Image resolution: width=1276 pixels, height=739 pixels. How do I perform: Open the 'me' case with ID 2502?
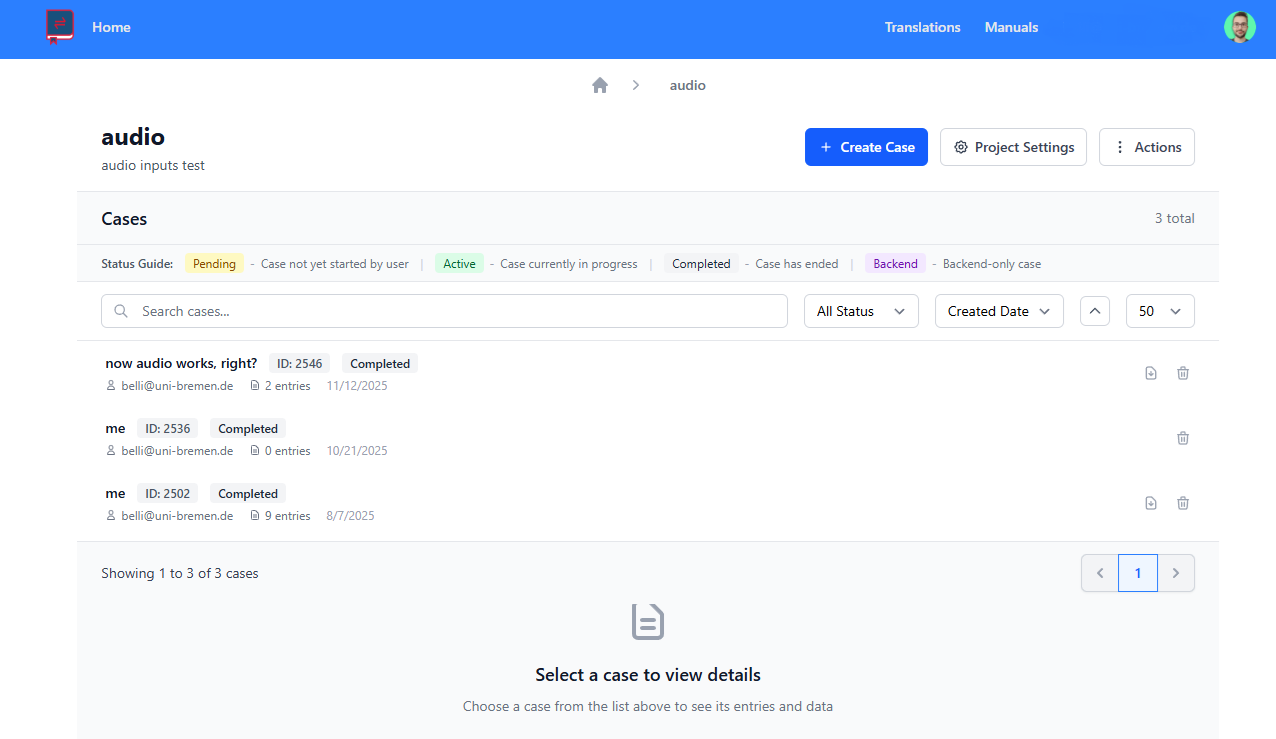115,493
